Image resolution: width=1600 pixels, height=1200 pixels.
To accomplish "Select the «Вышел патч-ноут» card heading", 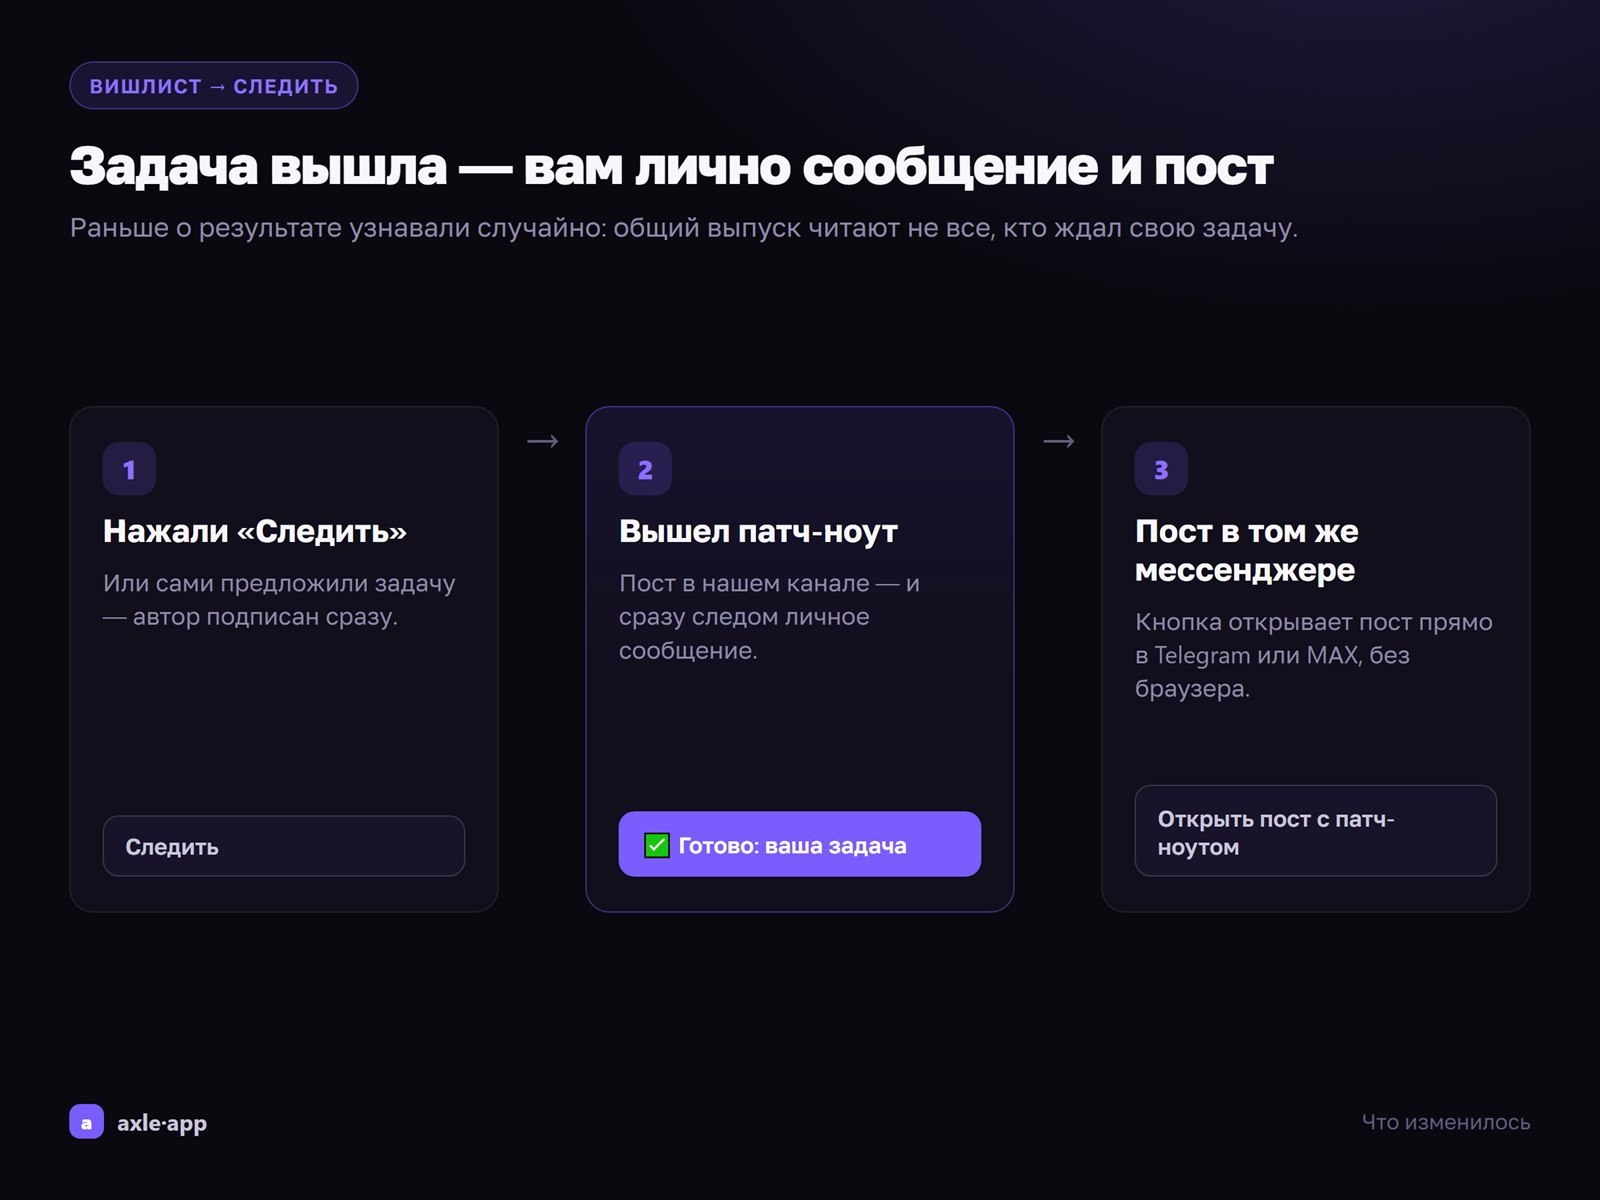I will tap(758, 531).
